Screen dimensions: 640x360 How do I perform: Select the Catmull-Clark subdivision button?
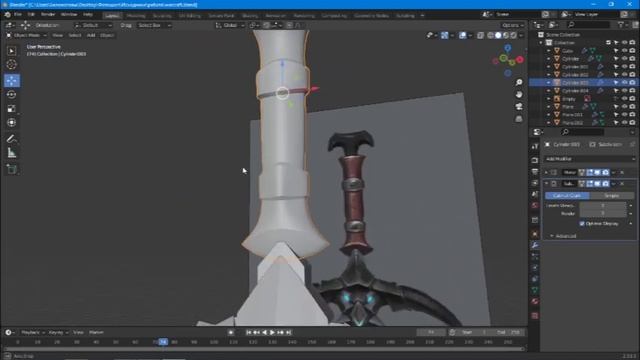567,196
